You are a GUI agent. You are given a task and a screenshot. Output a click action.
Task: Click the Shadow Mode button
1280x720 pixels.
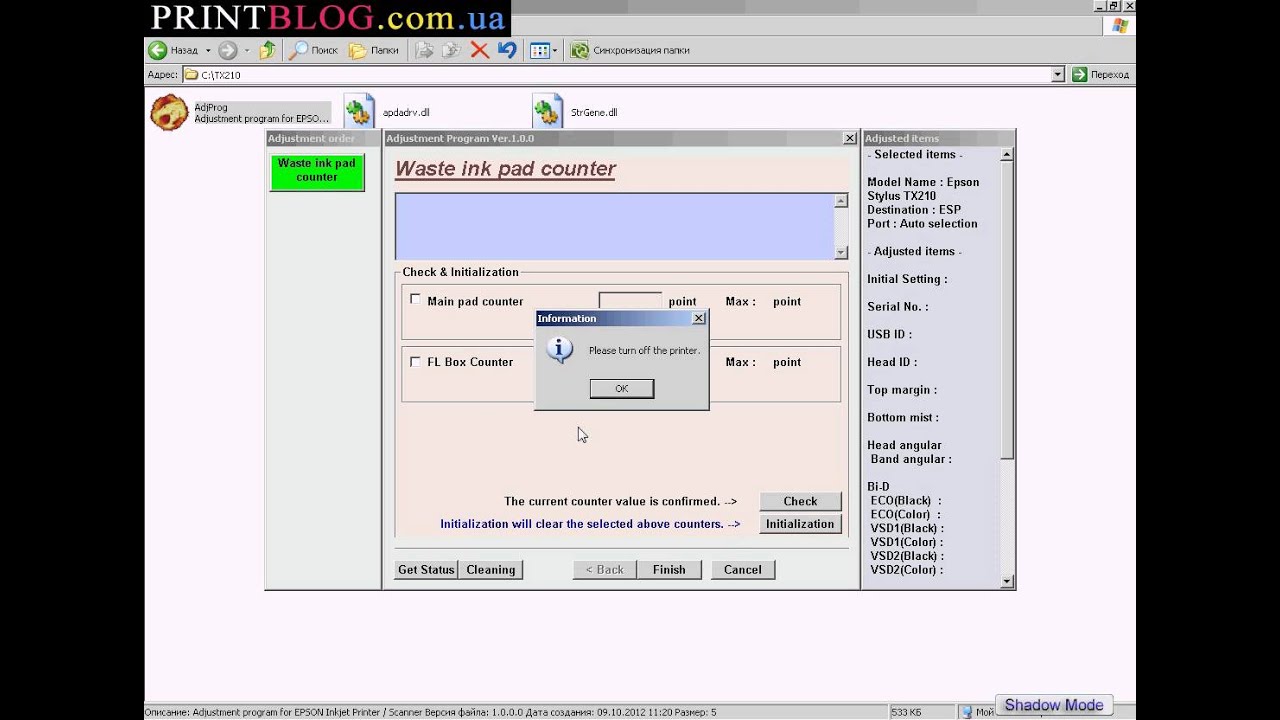tap(1054, 705)
